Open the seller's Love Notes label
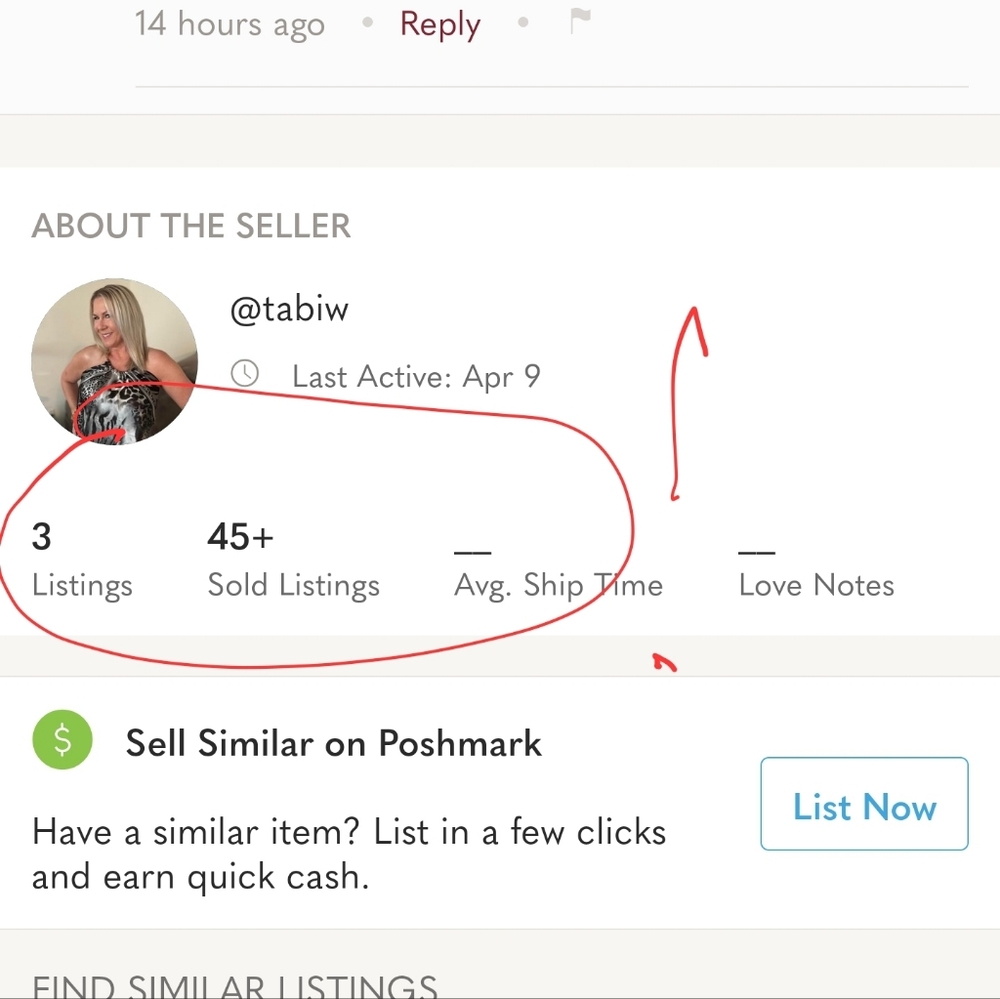Image resolution: width=1000 pixels, height=999 pixels. (816, 585)
